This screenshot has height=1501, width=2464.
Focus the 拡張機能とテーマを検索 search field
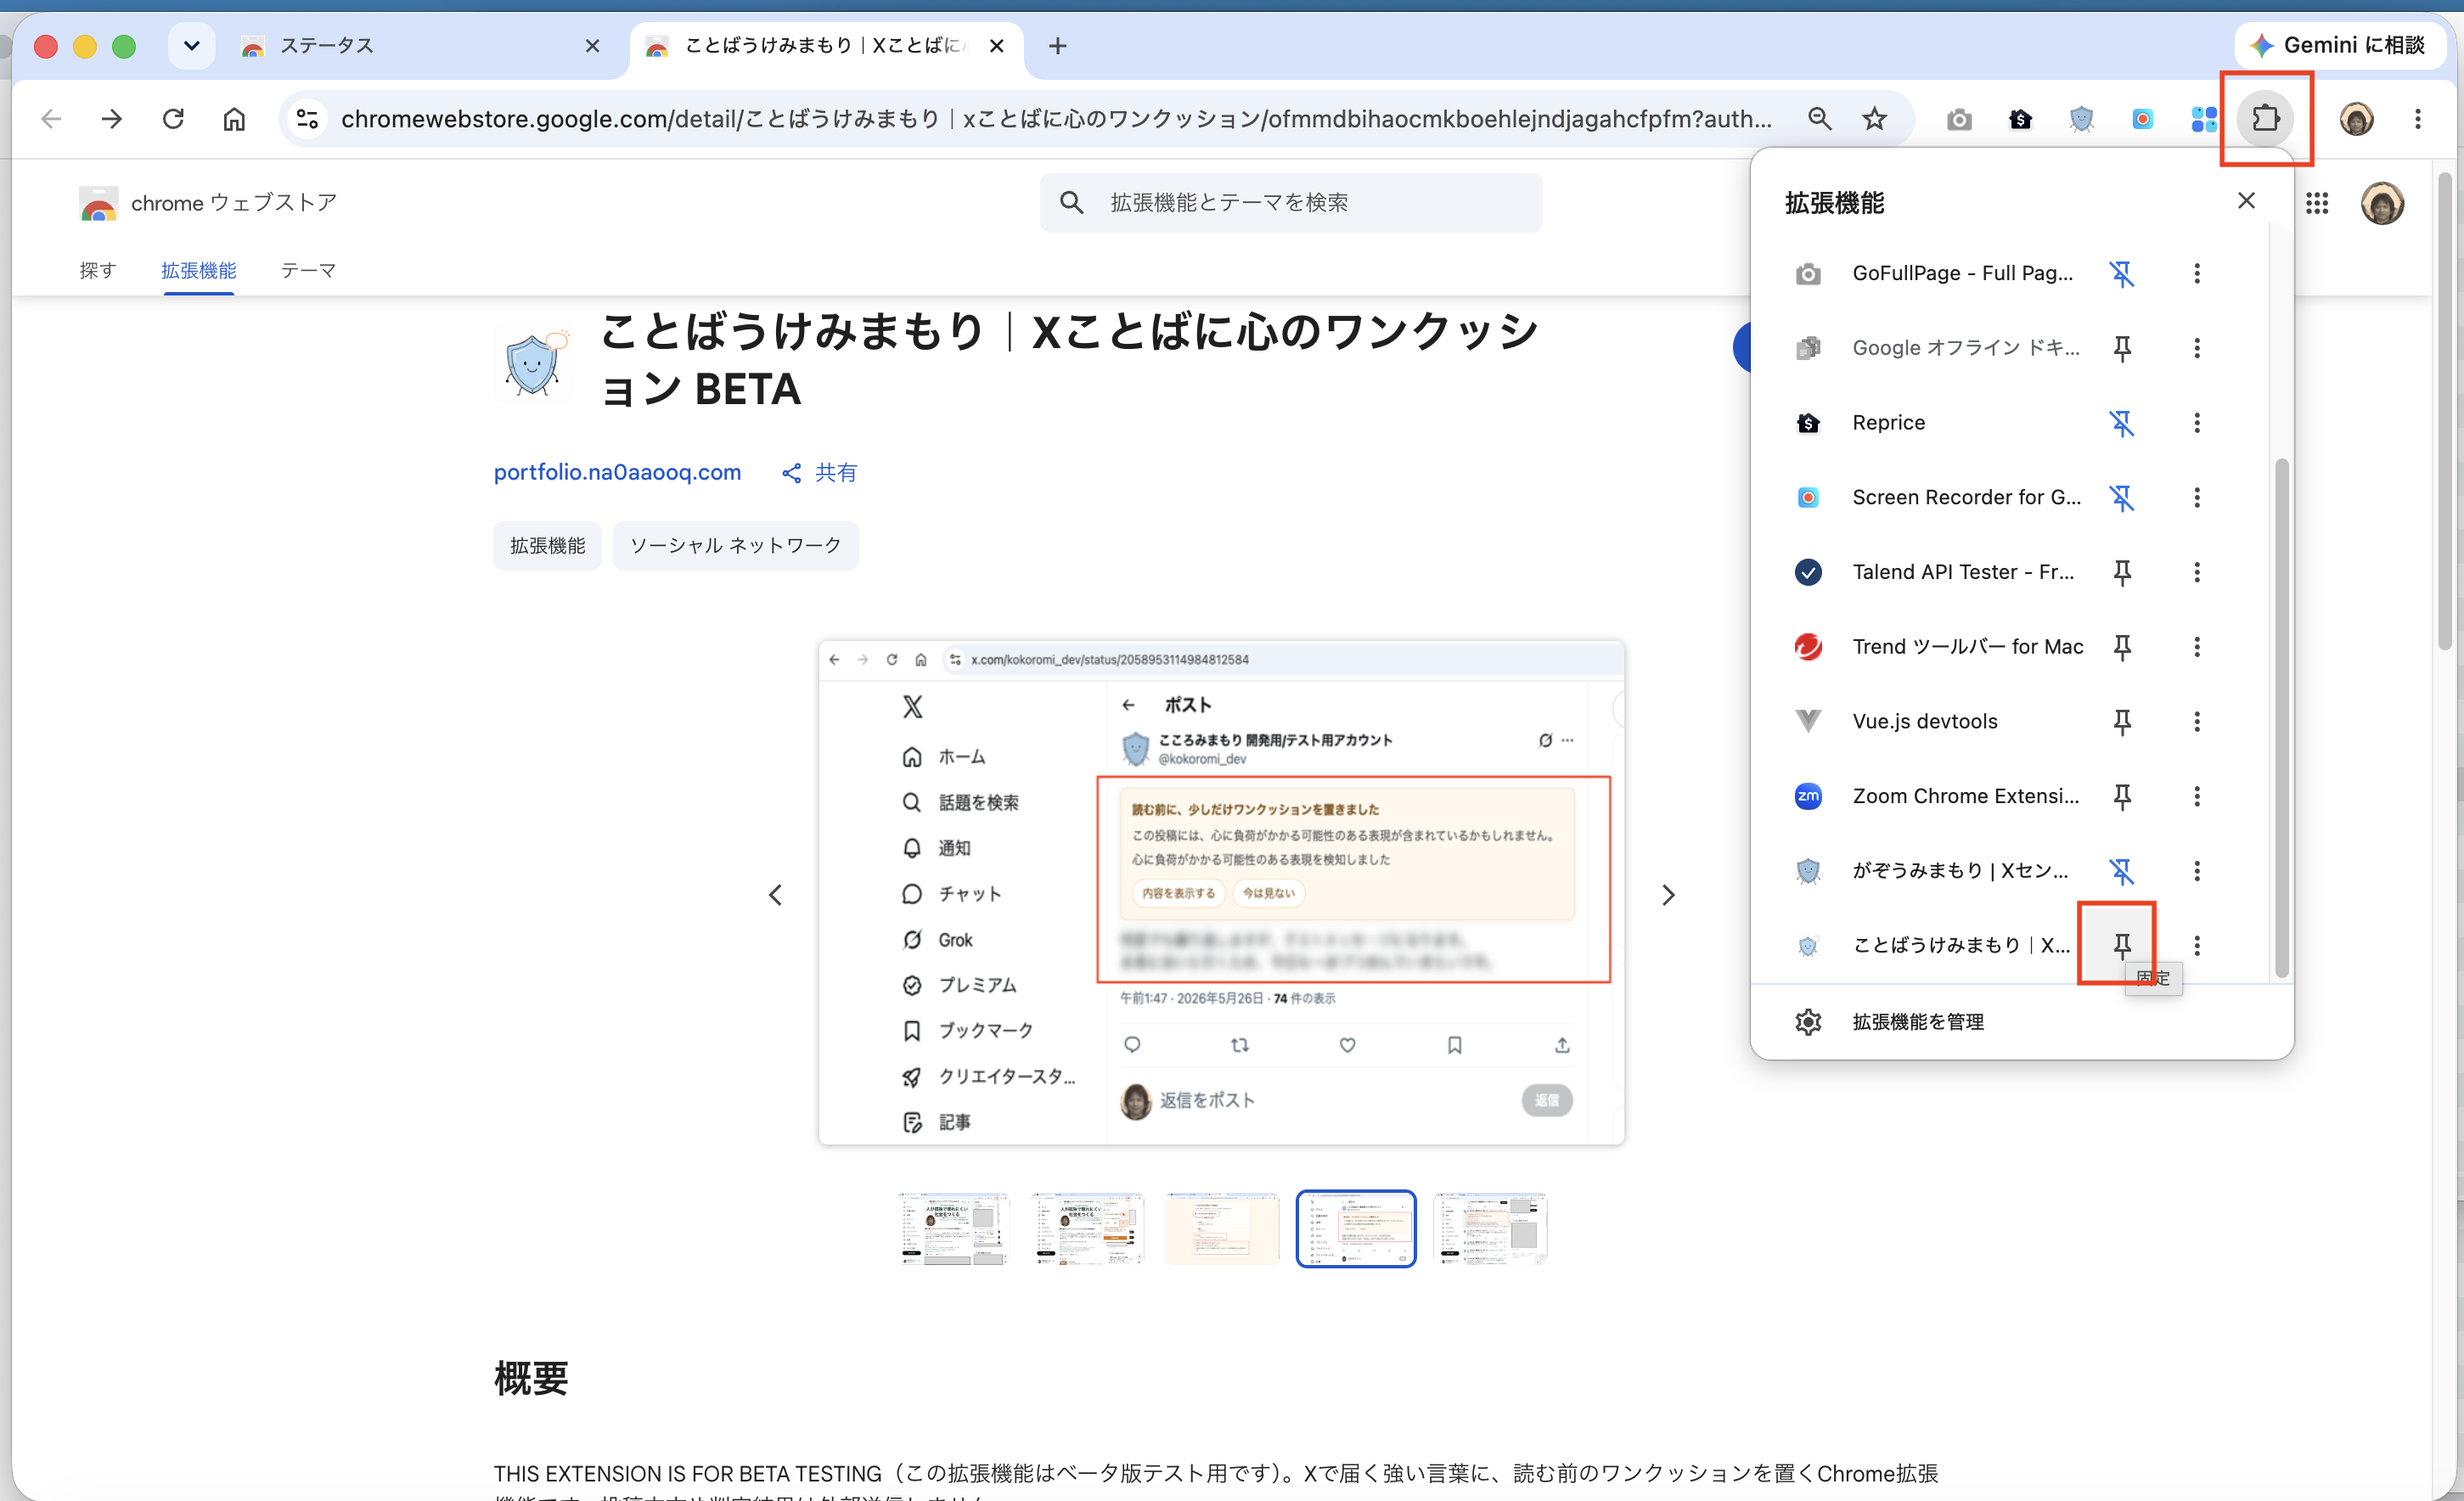(x=1290, y=203)
